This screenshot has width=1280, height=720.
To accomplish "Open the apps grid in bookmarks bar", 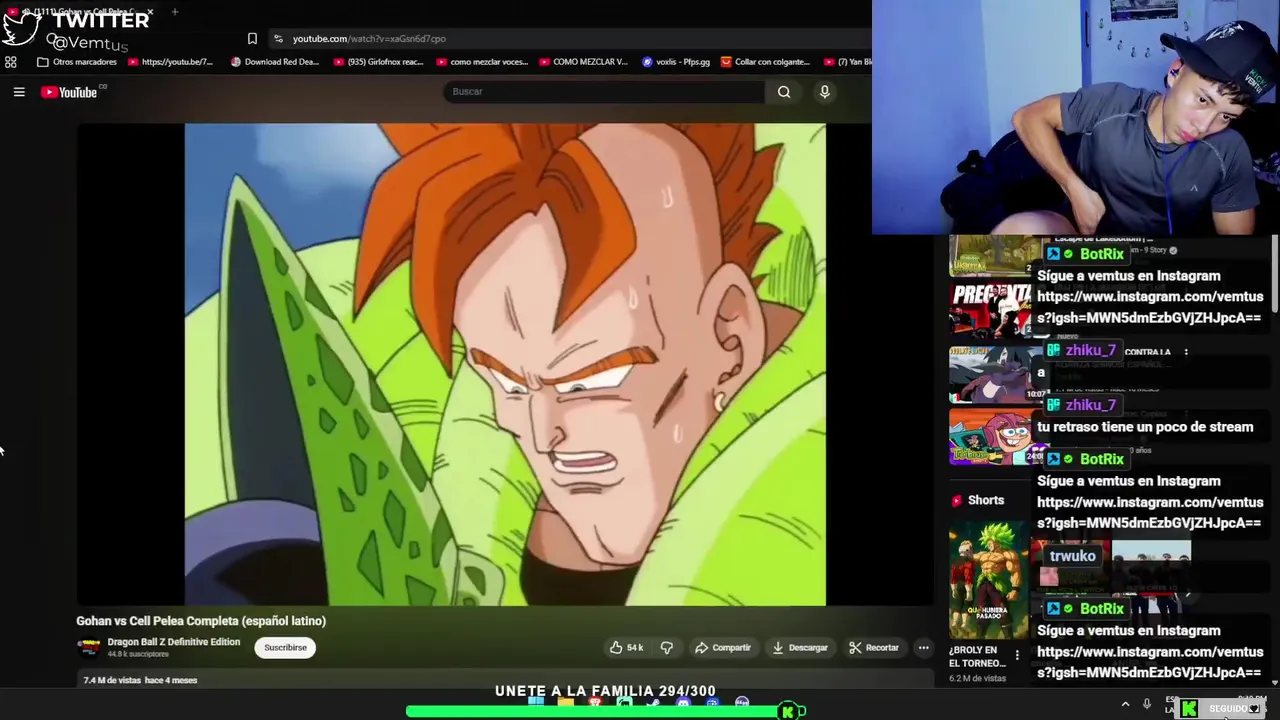I will (11, 62).
